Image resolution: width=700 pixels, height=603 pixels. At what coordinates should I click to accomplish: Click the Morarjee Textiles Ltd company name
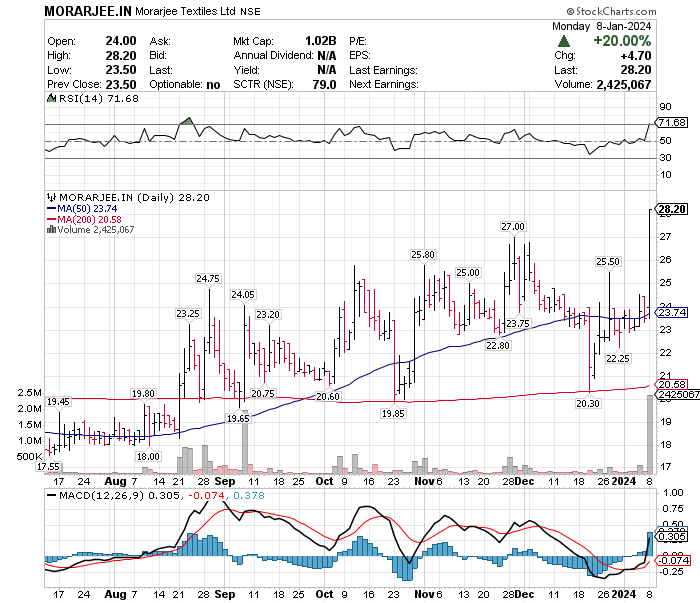[185, 11]
